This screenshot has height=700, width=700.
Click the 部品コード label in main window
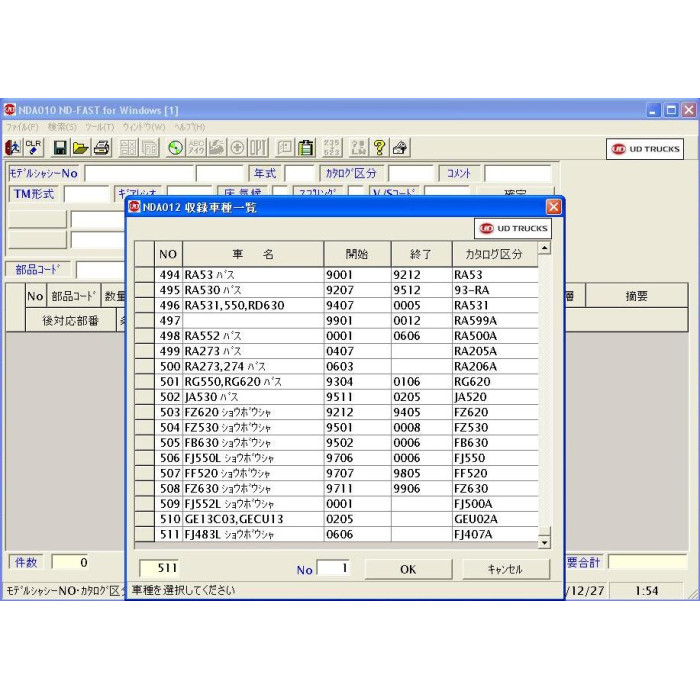tap(38, 270)
